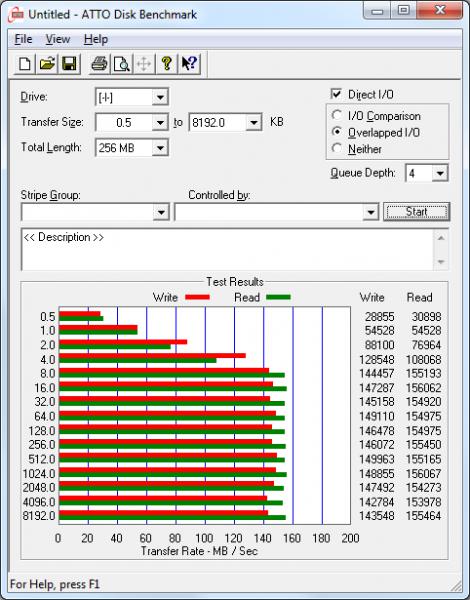Select the Overlapped I/O radio button
Viewport: 470px width, 600px height.
(x=337, y=132)
